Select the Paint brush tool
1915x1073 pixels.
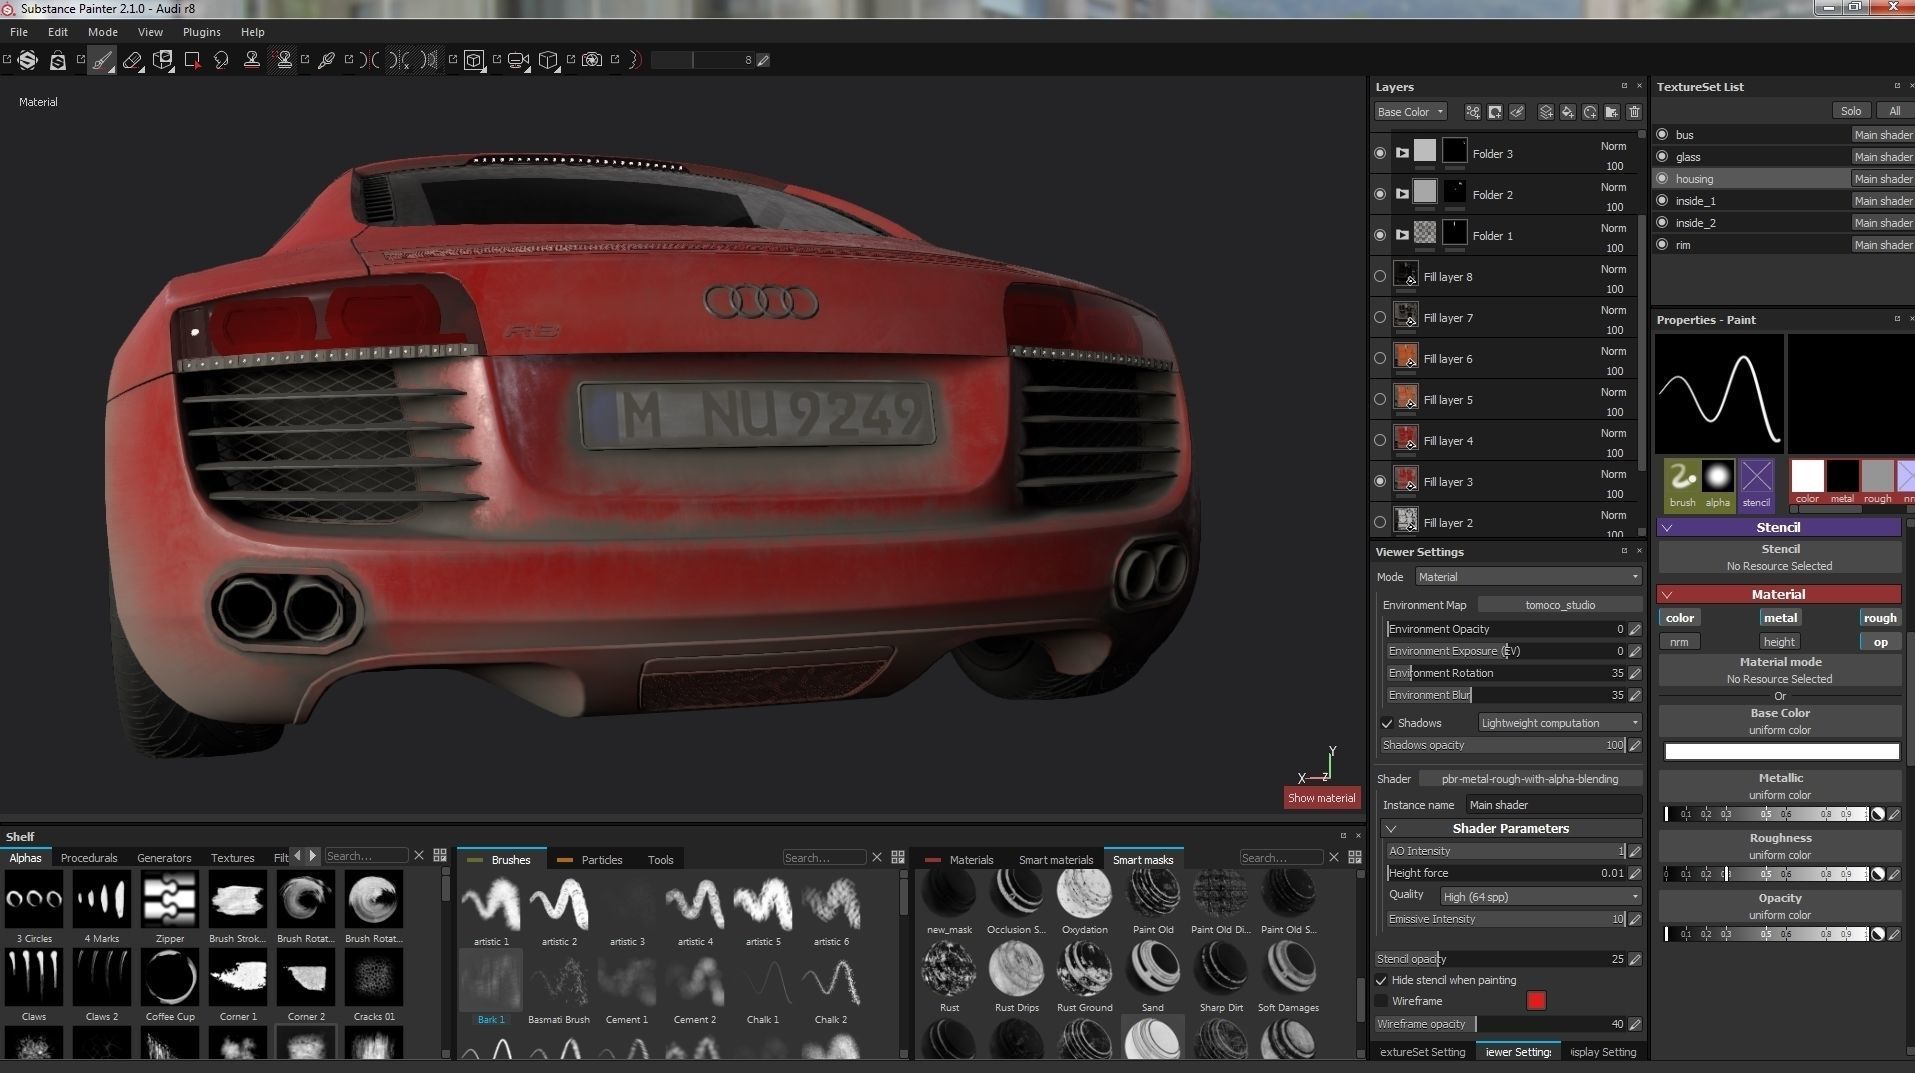(x=102, y=60)
